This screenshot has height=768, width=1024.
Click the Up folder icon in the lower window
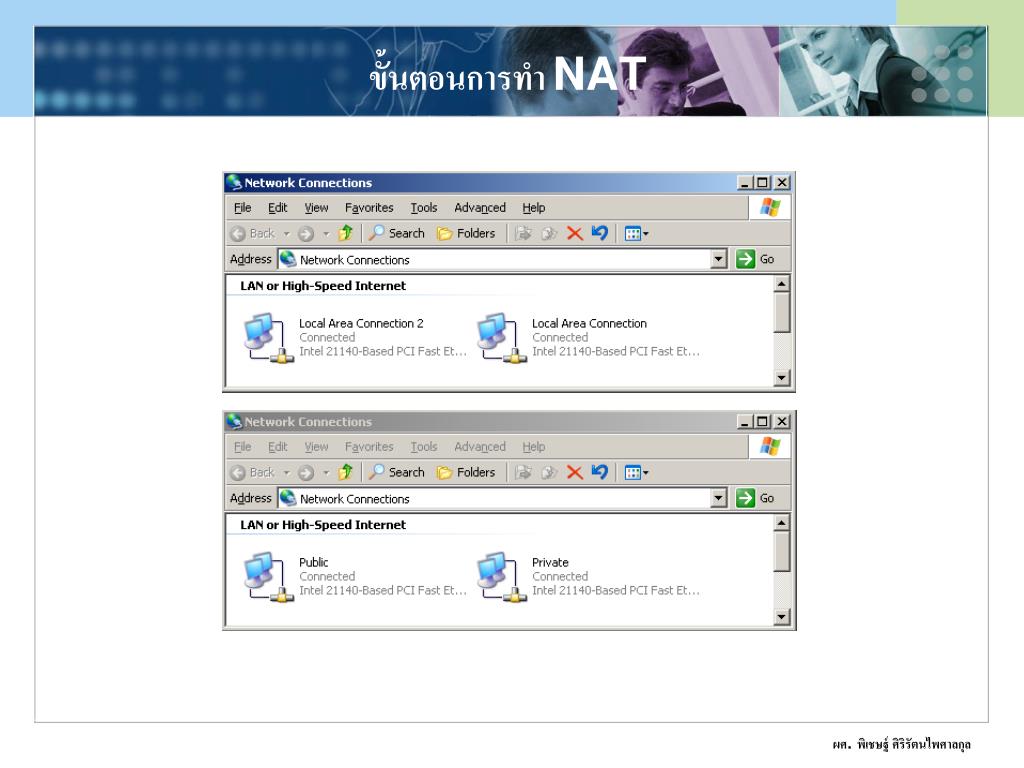click(x=345, y=472)
